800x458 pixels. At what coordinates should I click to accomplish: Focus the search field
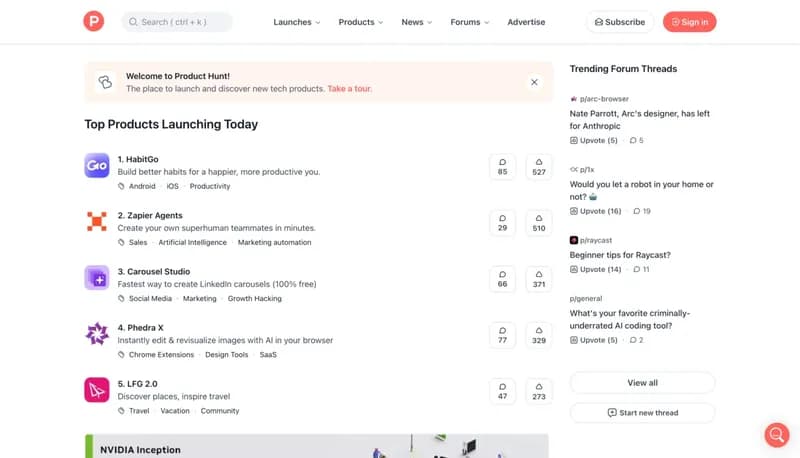pyautogui.click(x=177, y=22)
